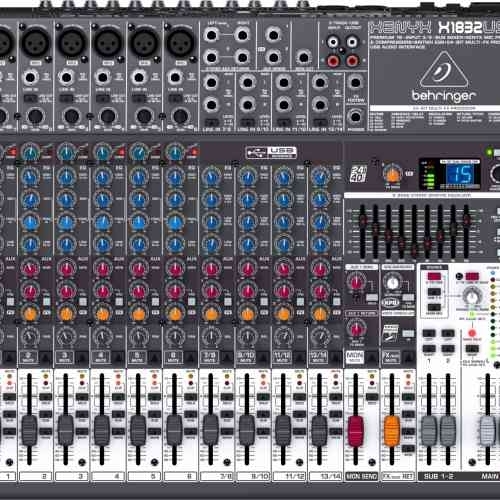The height and width of the screenshot is (500, 500).
Task: Click the channel 6 fader cap
Action: pyautogui.click(x=174, y=431)
